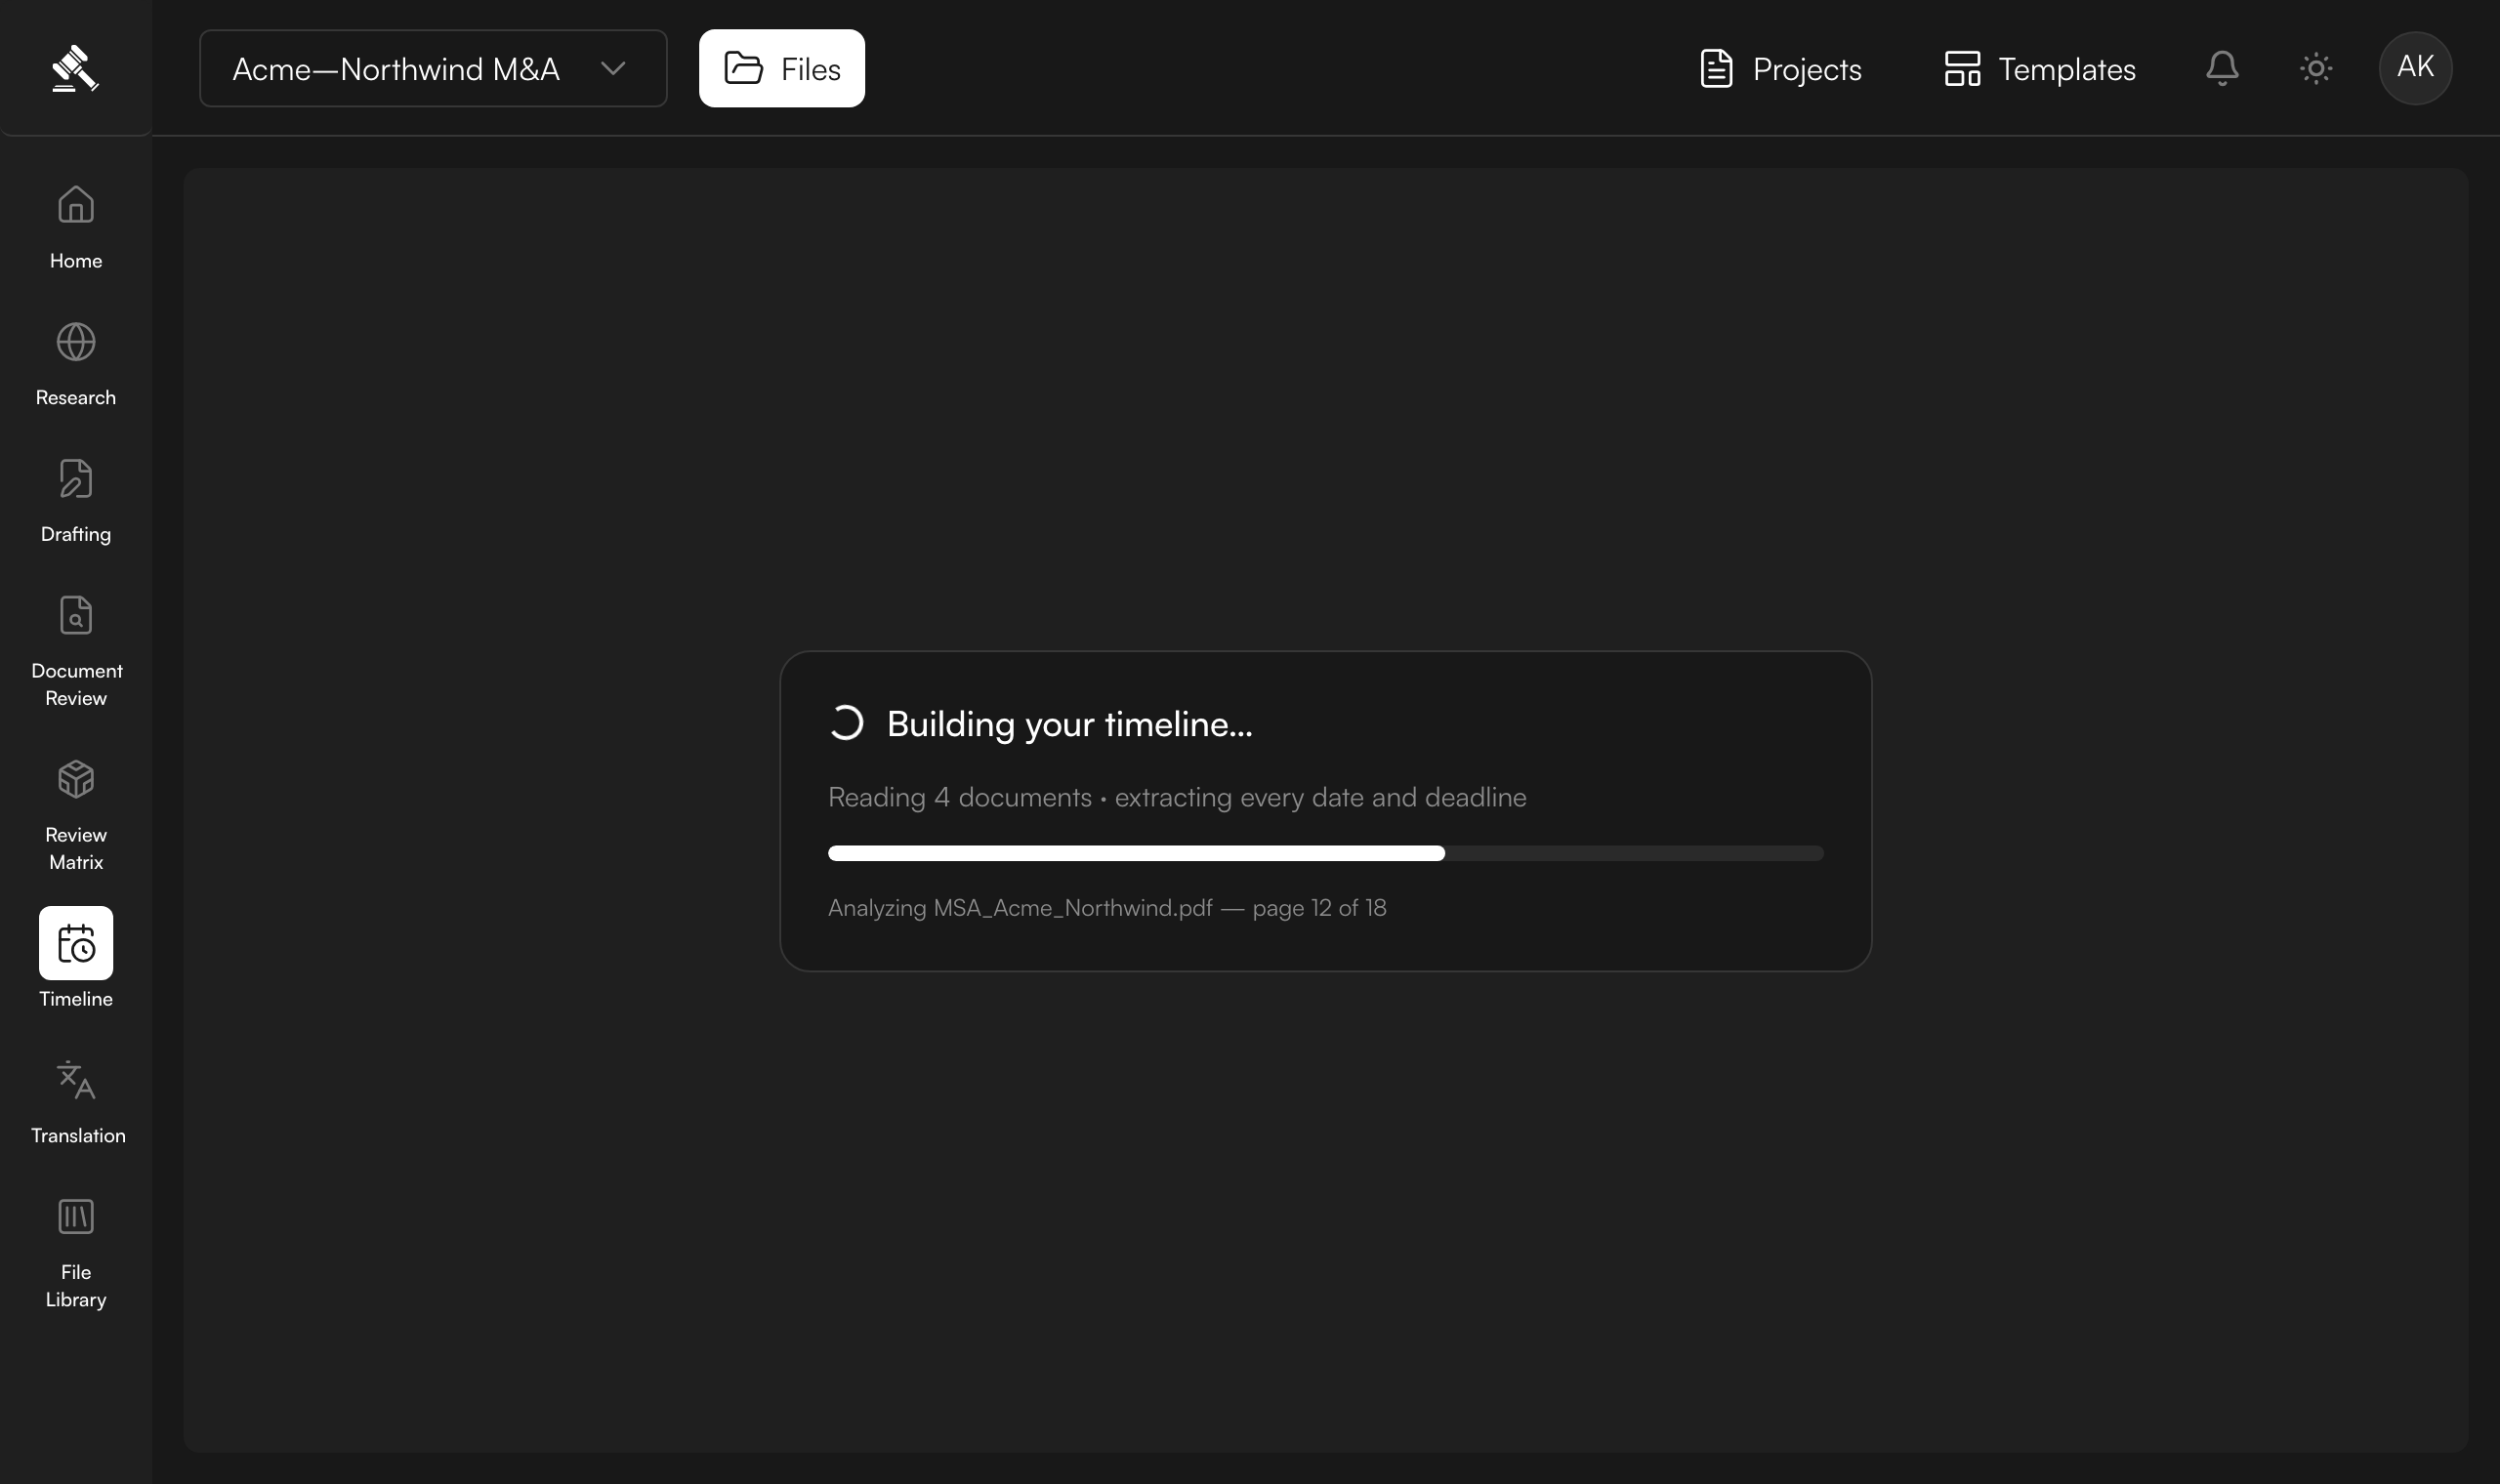Select the Timeline calendar icon
This screenshot has width=2500, height=1484.
[76, 943]
